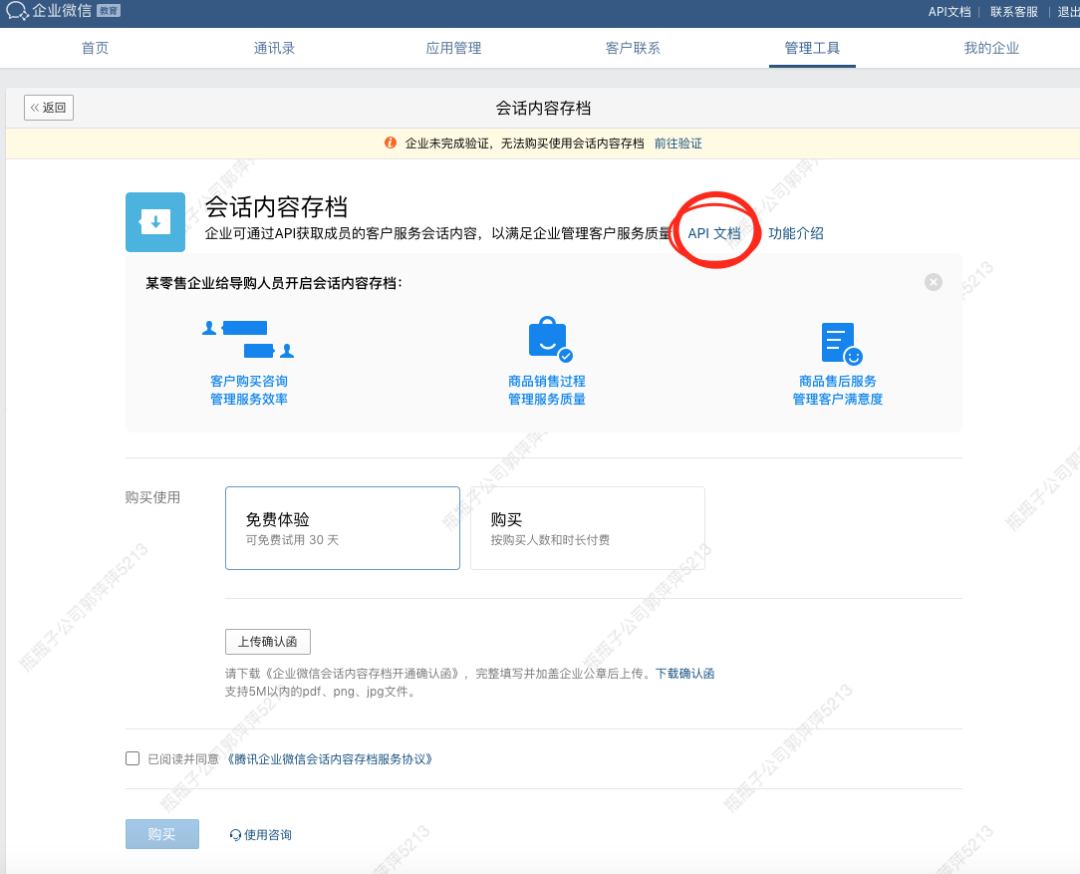Click the headset icon beside 使用咨询
The height and width of the screenshot is (874, 1080).
pos(235,835)
